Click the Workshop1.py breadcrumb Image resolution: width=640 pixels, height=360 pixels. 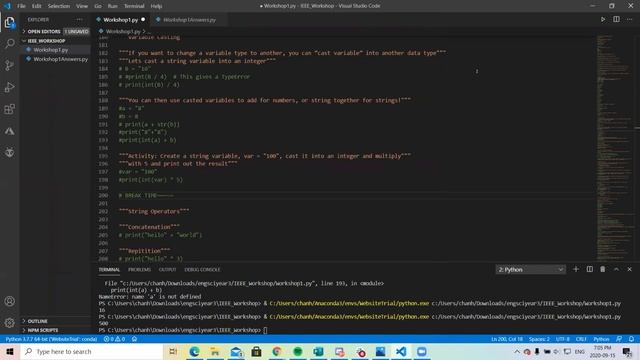pos(123,31)
